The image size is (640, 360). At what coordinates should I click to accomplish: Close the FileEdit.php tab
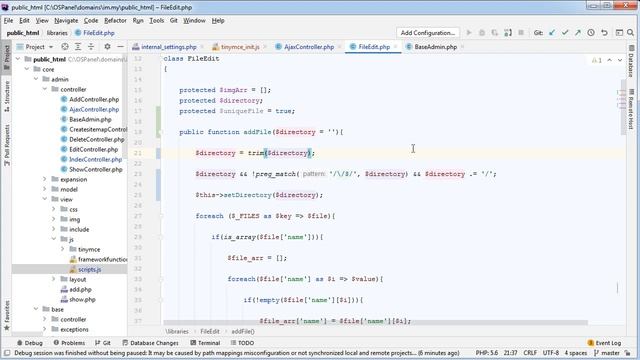395,47
